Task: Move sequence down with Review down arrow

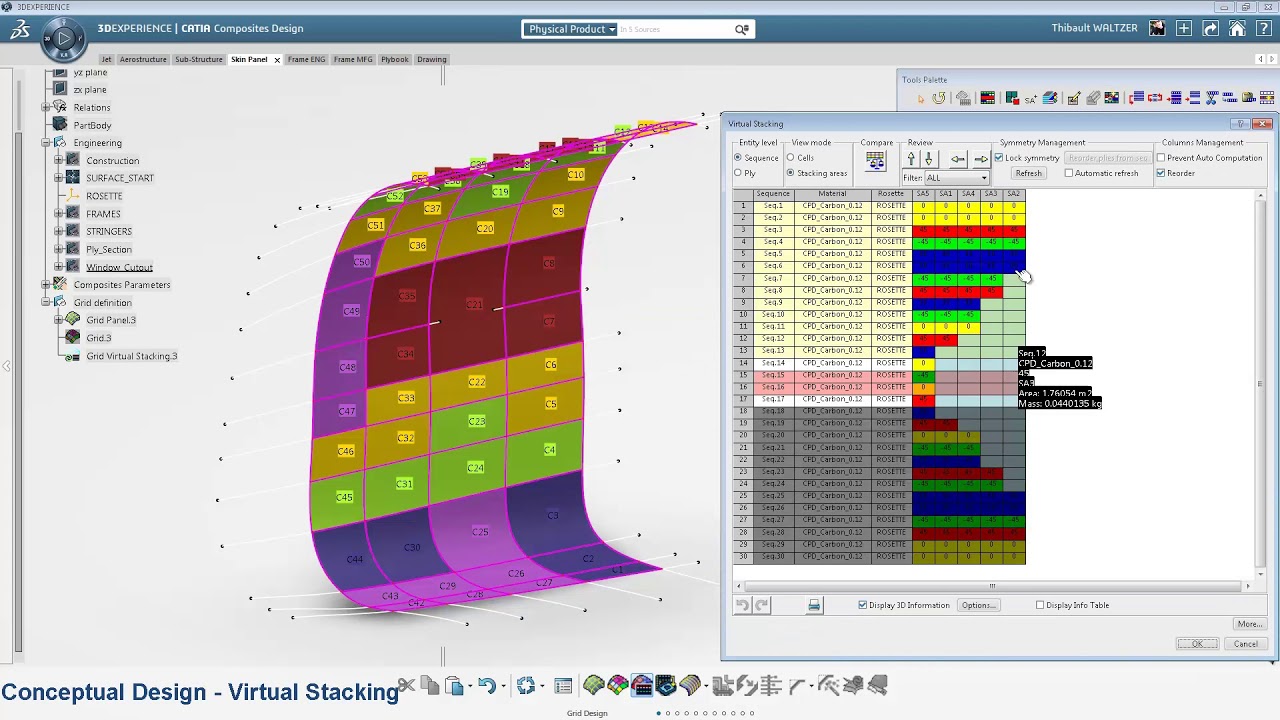Action: pos(929,159)
